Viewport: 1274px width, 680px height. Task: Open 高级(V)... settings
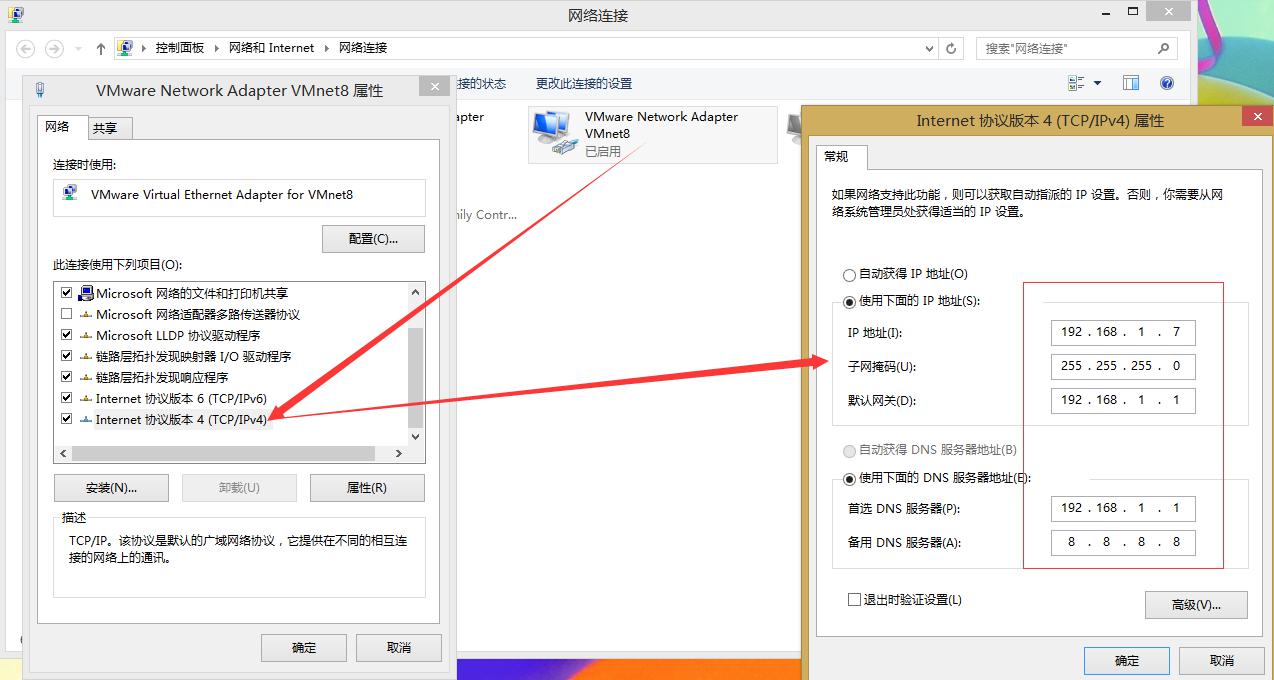(x=1196, y=605)
